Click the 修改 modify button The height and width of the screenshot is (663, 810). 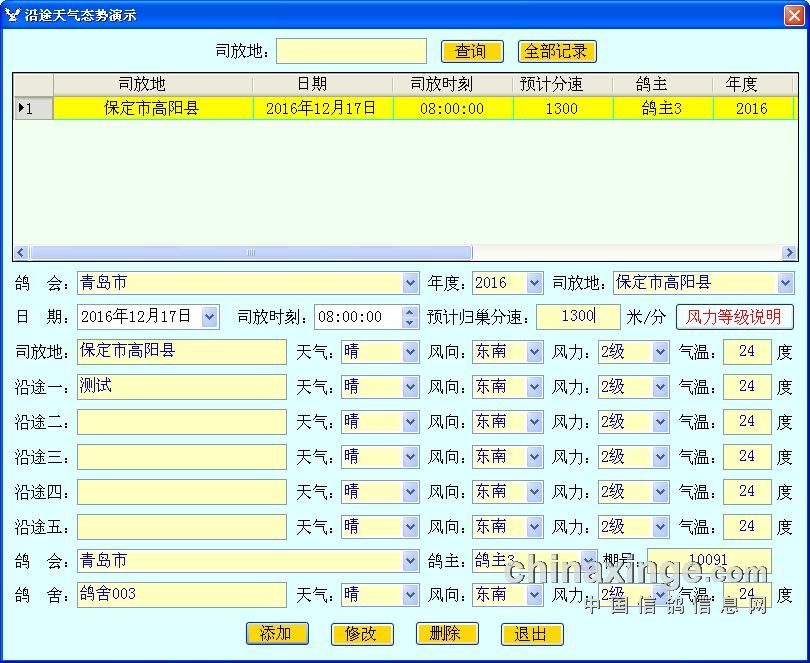(362, 634)
